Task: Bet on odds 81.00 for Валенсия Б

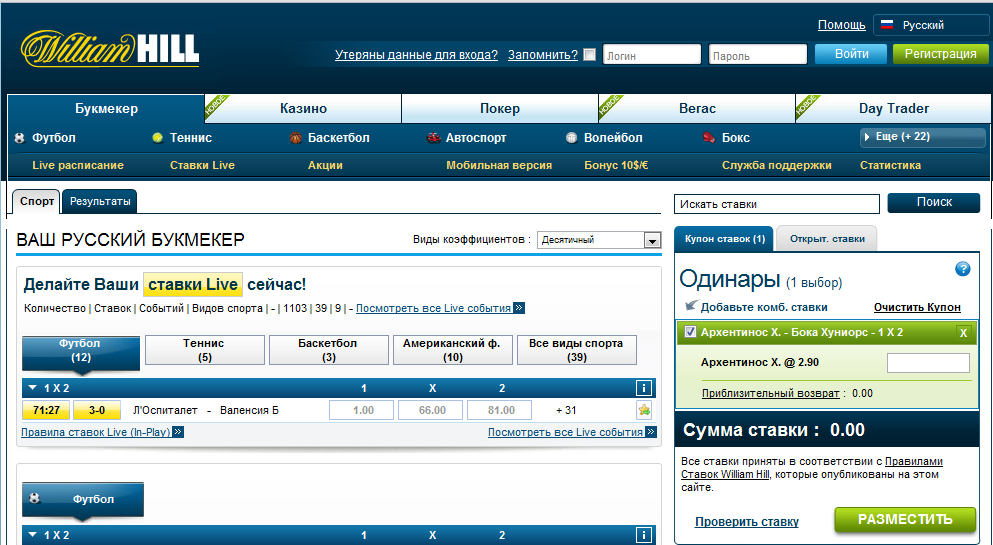Action: point(501,410)
